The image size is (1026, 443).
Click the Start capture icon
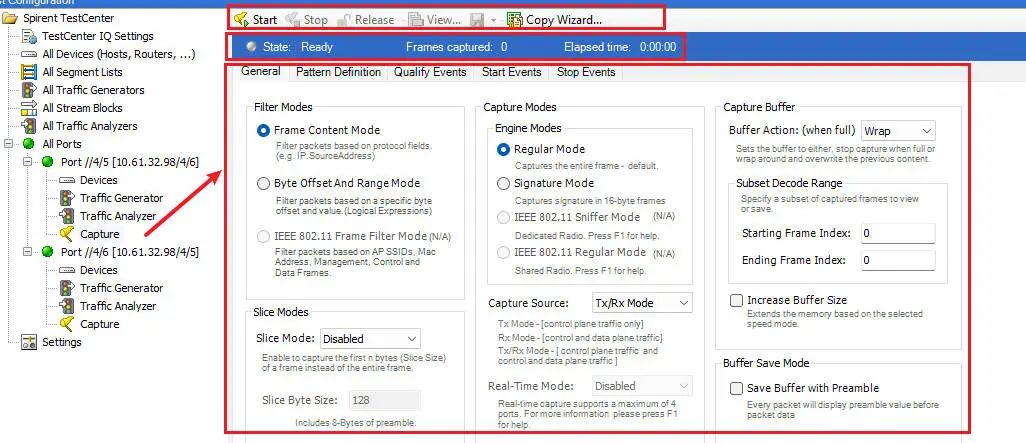tap(241, 19)
